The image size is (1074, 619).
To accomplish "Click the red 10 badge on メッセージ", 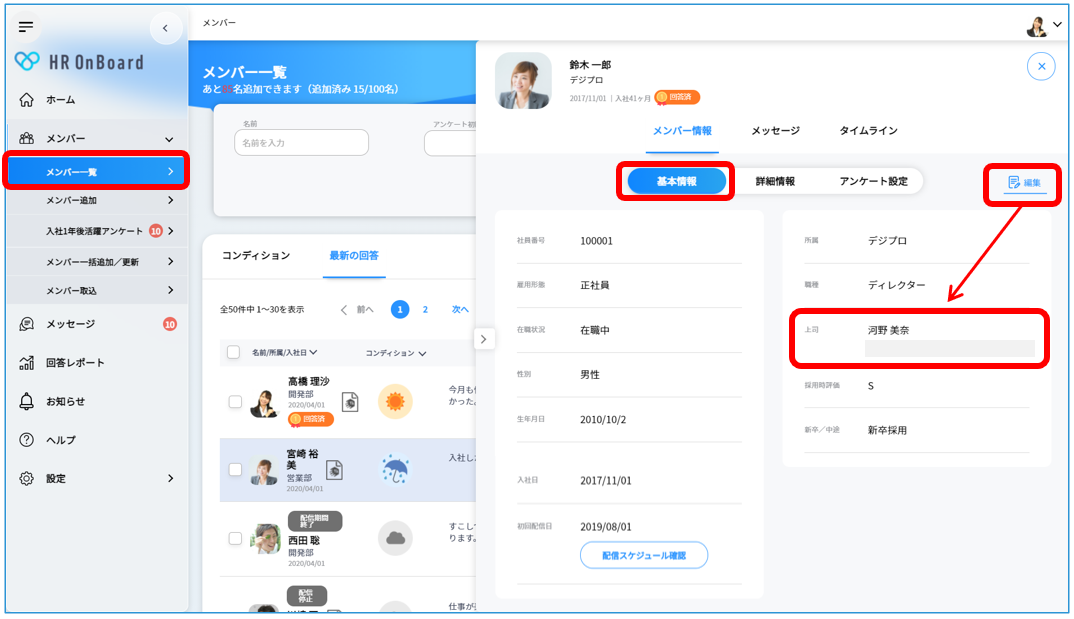I will point(170,324).
